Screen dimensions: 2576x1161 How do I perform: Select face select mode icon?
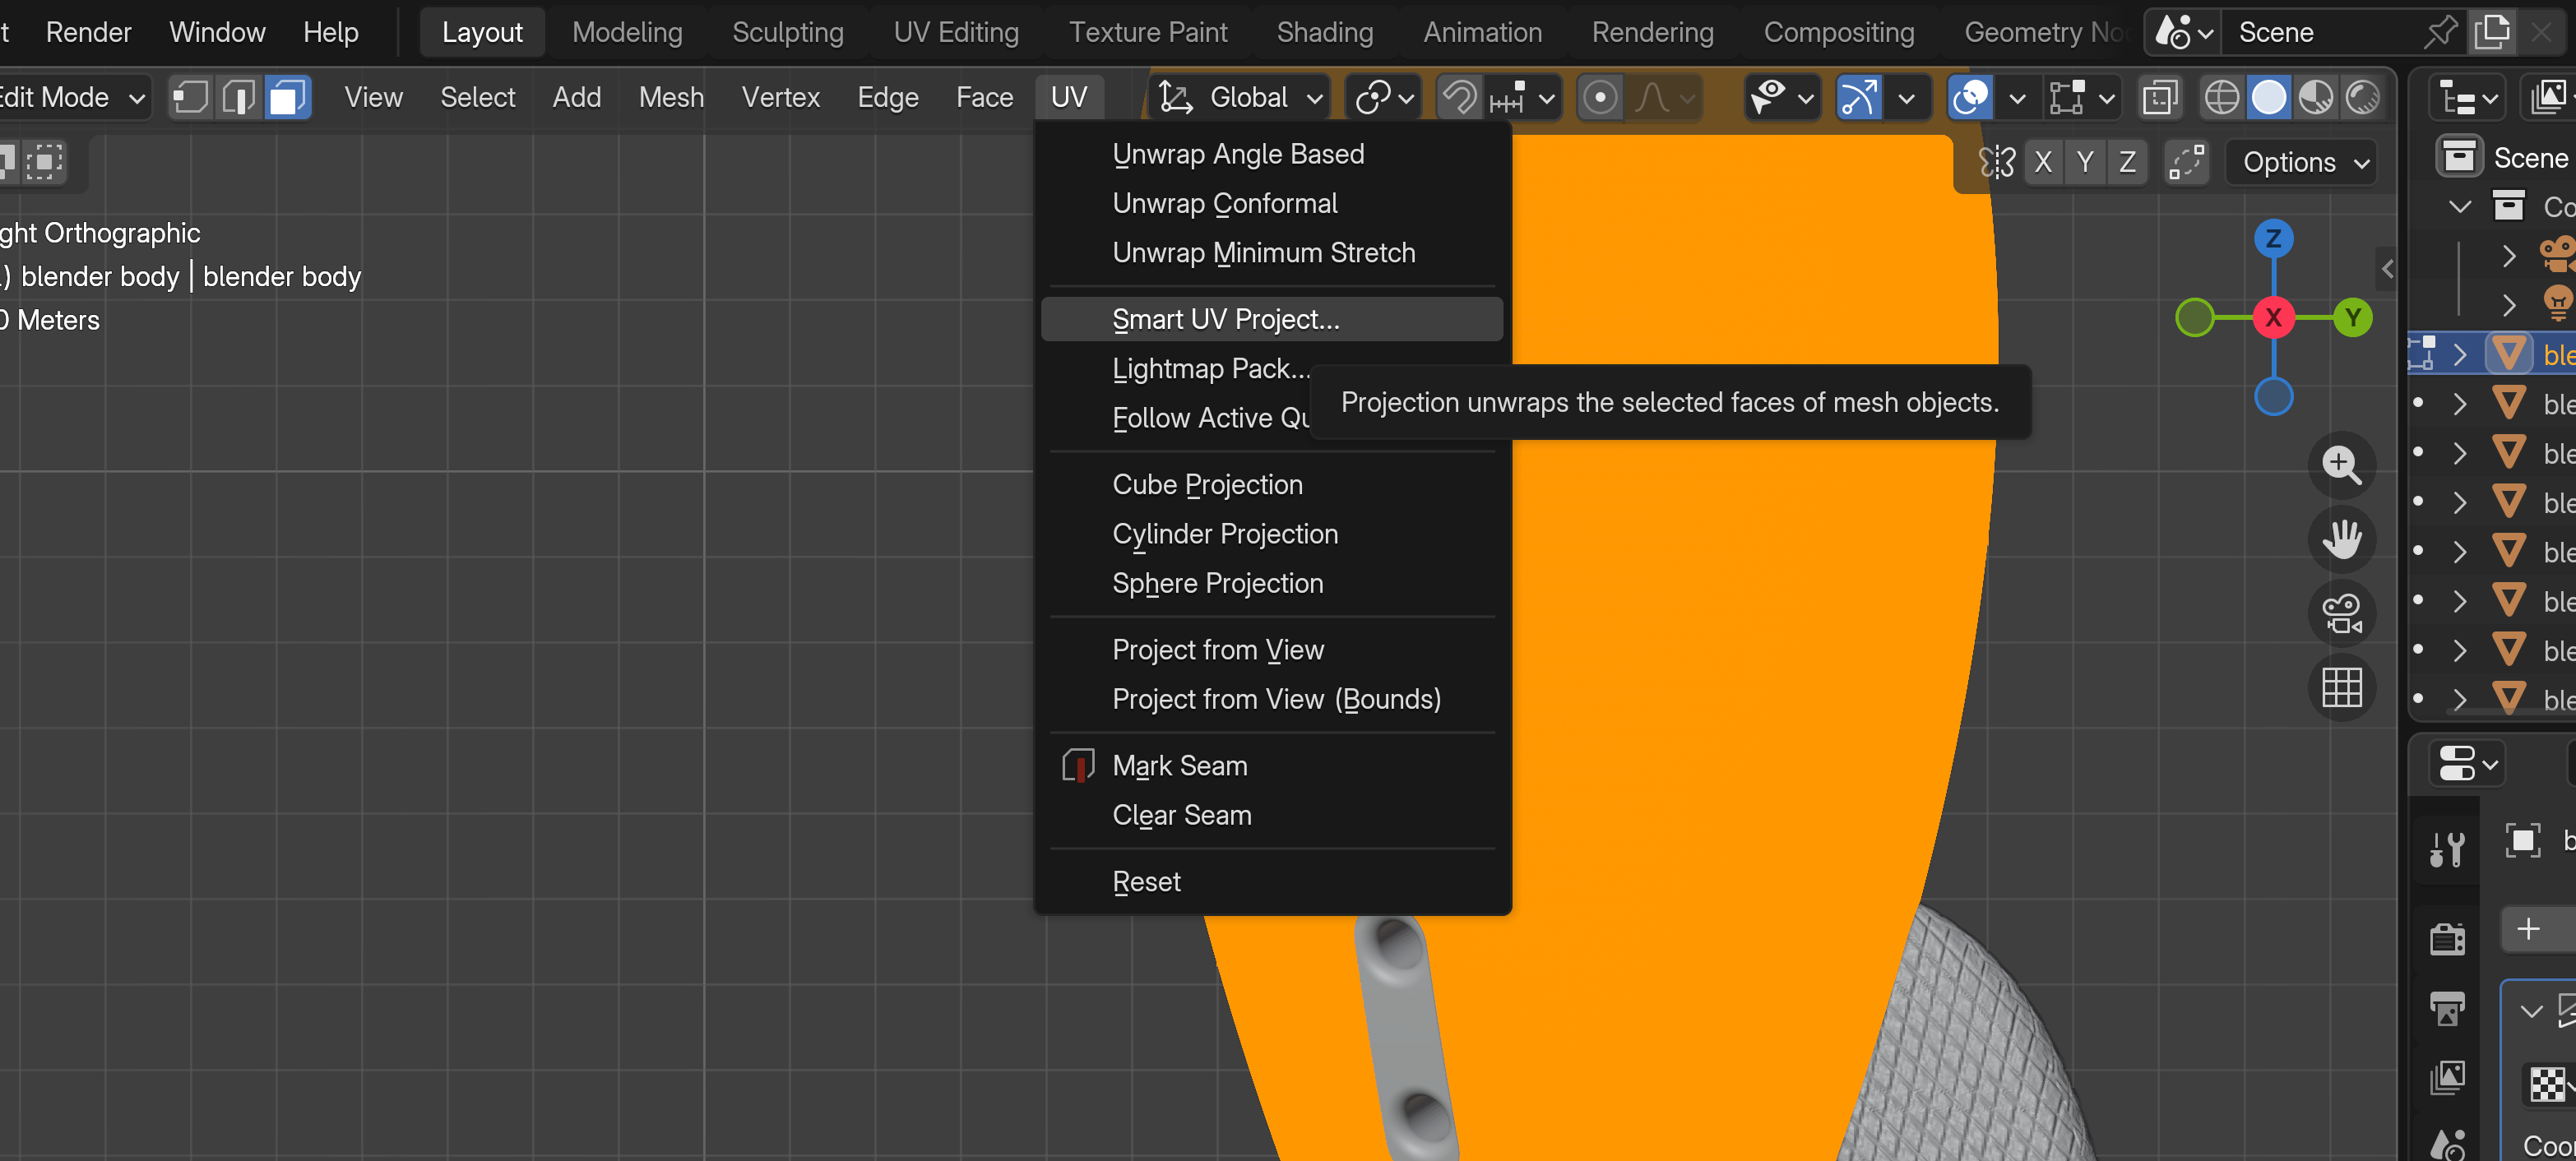(287, 98)
